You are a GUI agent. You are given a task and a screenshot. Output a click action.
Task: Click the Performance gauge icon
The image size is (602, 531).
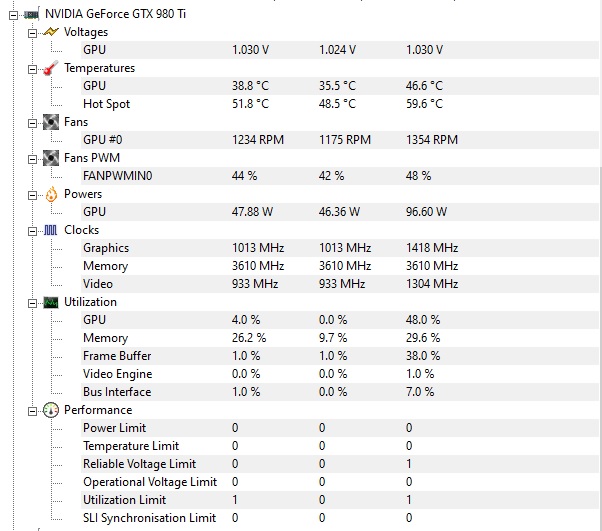(51, 410)
